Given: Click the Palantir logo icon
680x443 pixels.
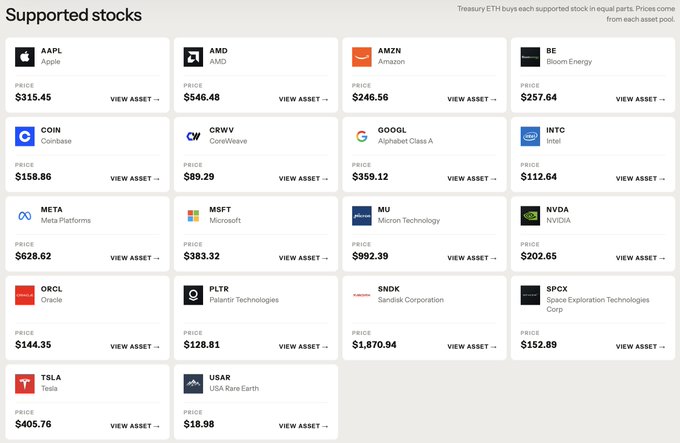Looking at the screenshot, I should pyautogui.click(x=193, y=295).
